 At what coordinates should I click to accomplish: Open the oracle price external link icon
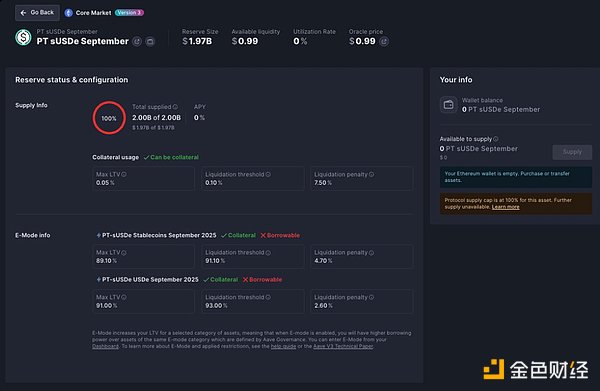pos(384,41)
